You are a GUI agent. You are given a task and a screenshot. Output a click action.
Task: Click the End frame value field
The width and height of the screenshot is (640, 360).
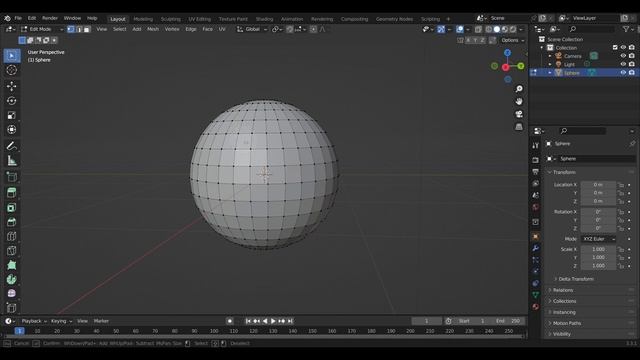tap(508, 321)
